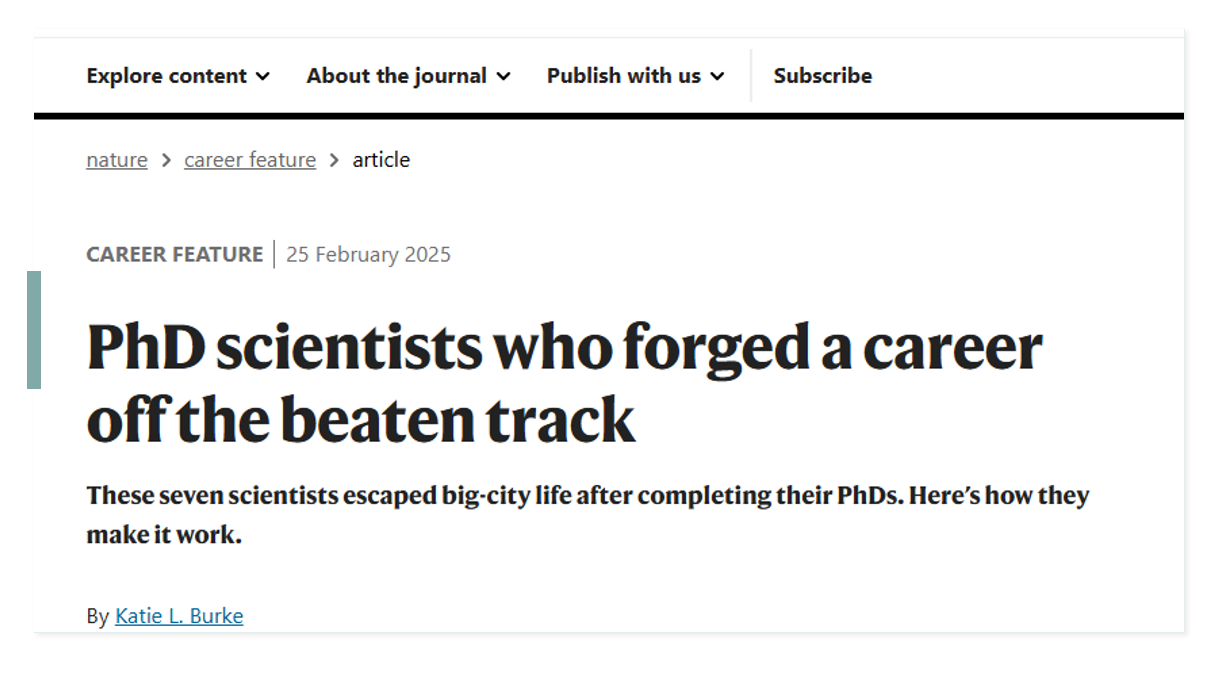Open the career feature breadcrumb link
This screenshot has height=681, width=1208.
pos(250,160)
